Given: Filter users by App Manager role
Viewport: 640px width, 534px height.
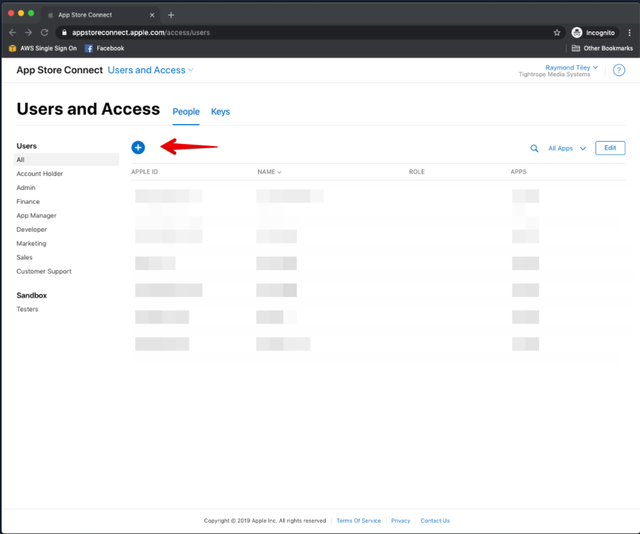Looking at the screenshot, I should tap(36, 216).
